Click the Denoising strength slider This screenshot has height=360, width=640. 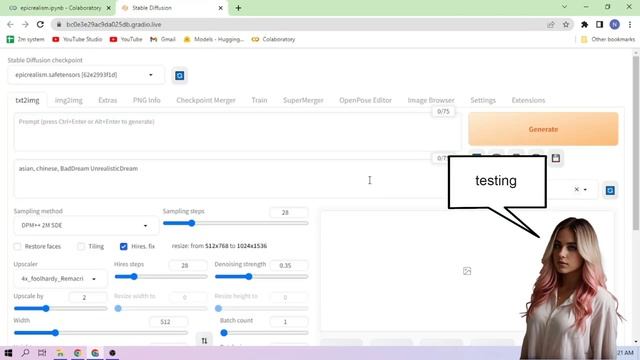[261, 277]
